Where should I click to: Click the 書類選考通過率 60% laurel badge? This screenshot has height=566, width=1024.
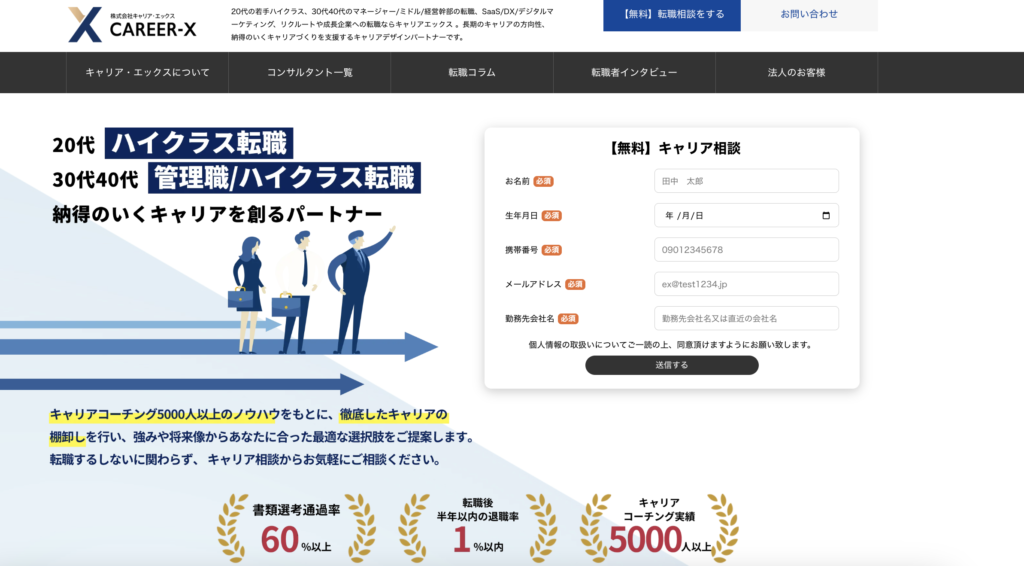click(x=297, y=527)
